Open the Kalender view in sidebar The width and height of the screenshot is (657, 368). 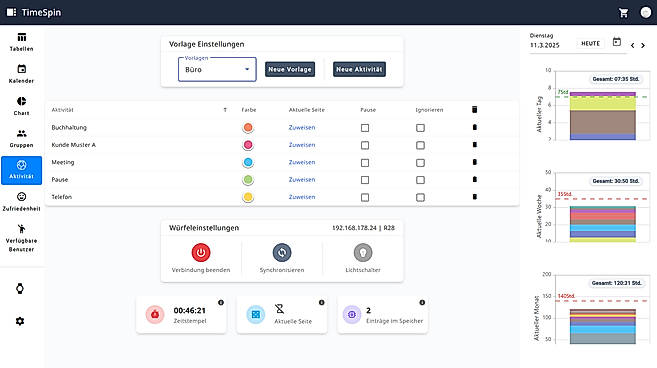tap(21, 74)
